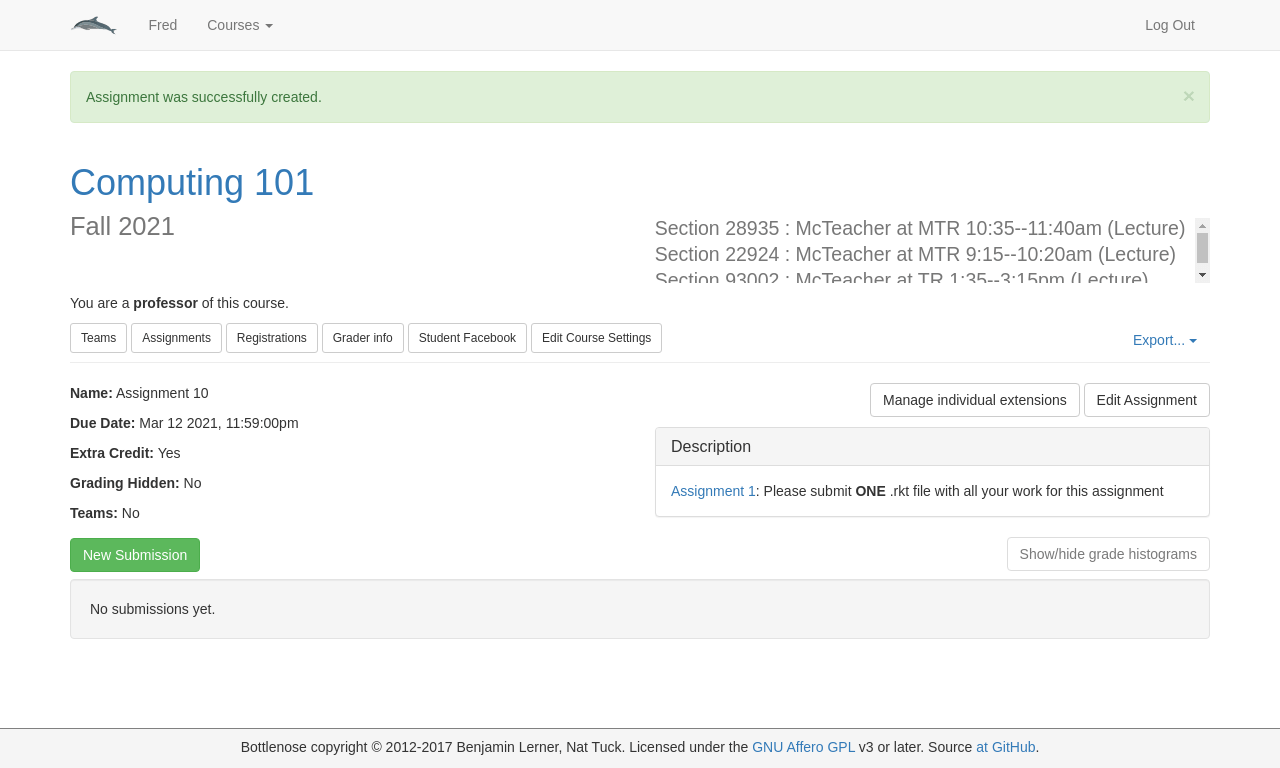Go to the Teams page
The width and height of the screenshot is (1280, 768).
(98, 338)
